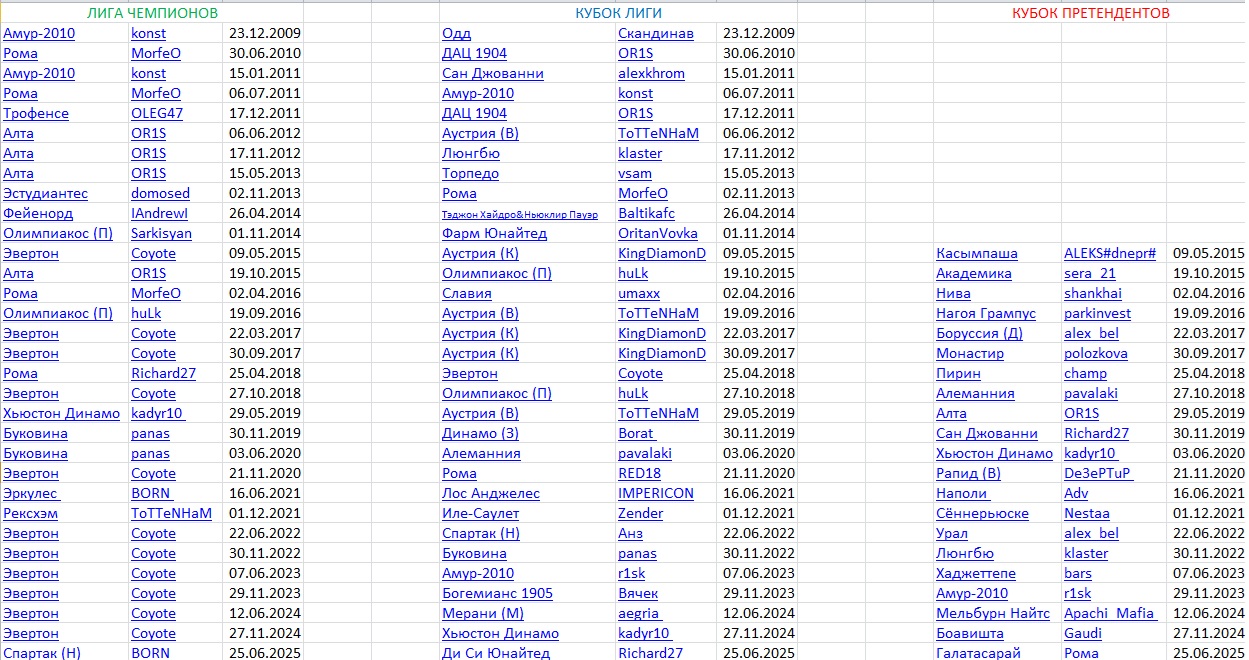Follow the Мельбурн Найтс link
This screenshot has height=660, width=1249.
(993, 613)
